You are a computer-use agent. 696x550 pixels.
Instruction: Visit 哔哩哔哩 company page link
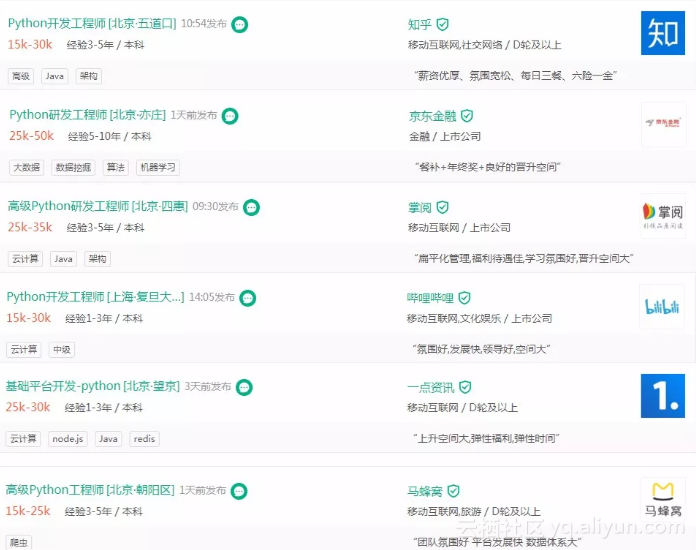click(430, 298)
